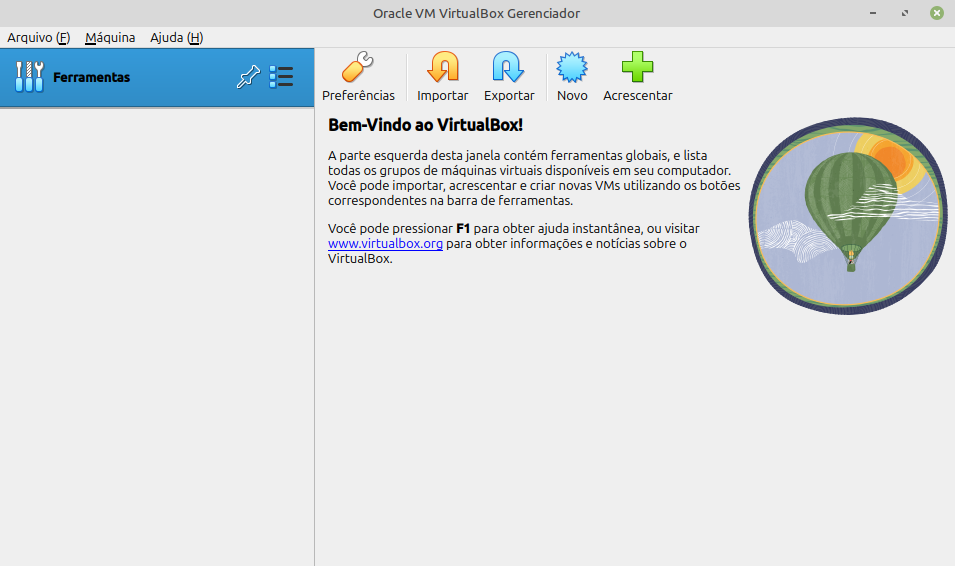Viewport: 955px width, 566px height.
Task: Pin the Ferramentas pane with pushpin icon
Action: point(247,77)
